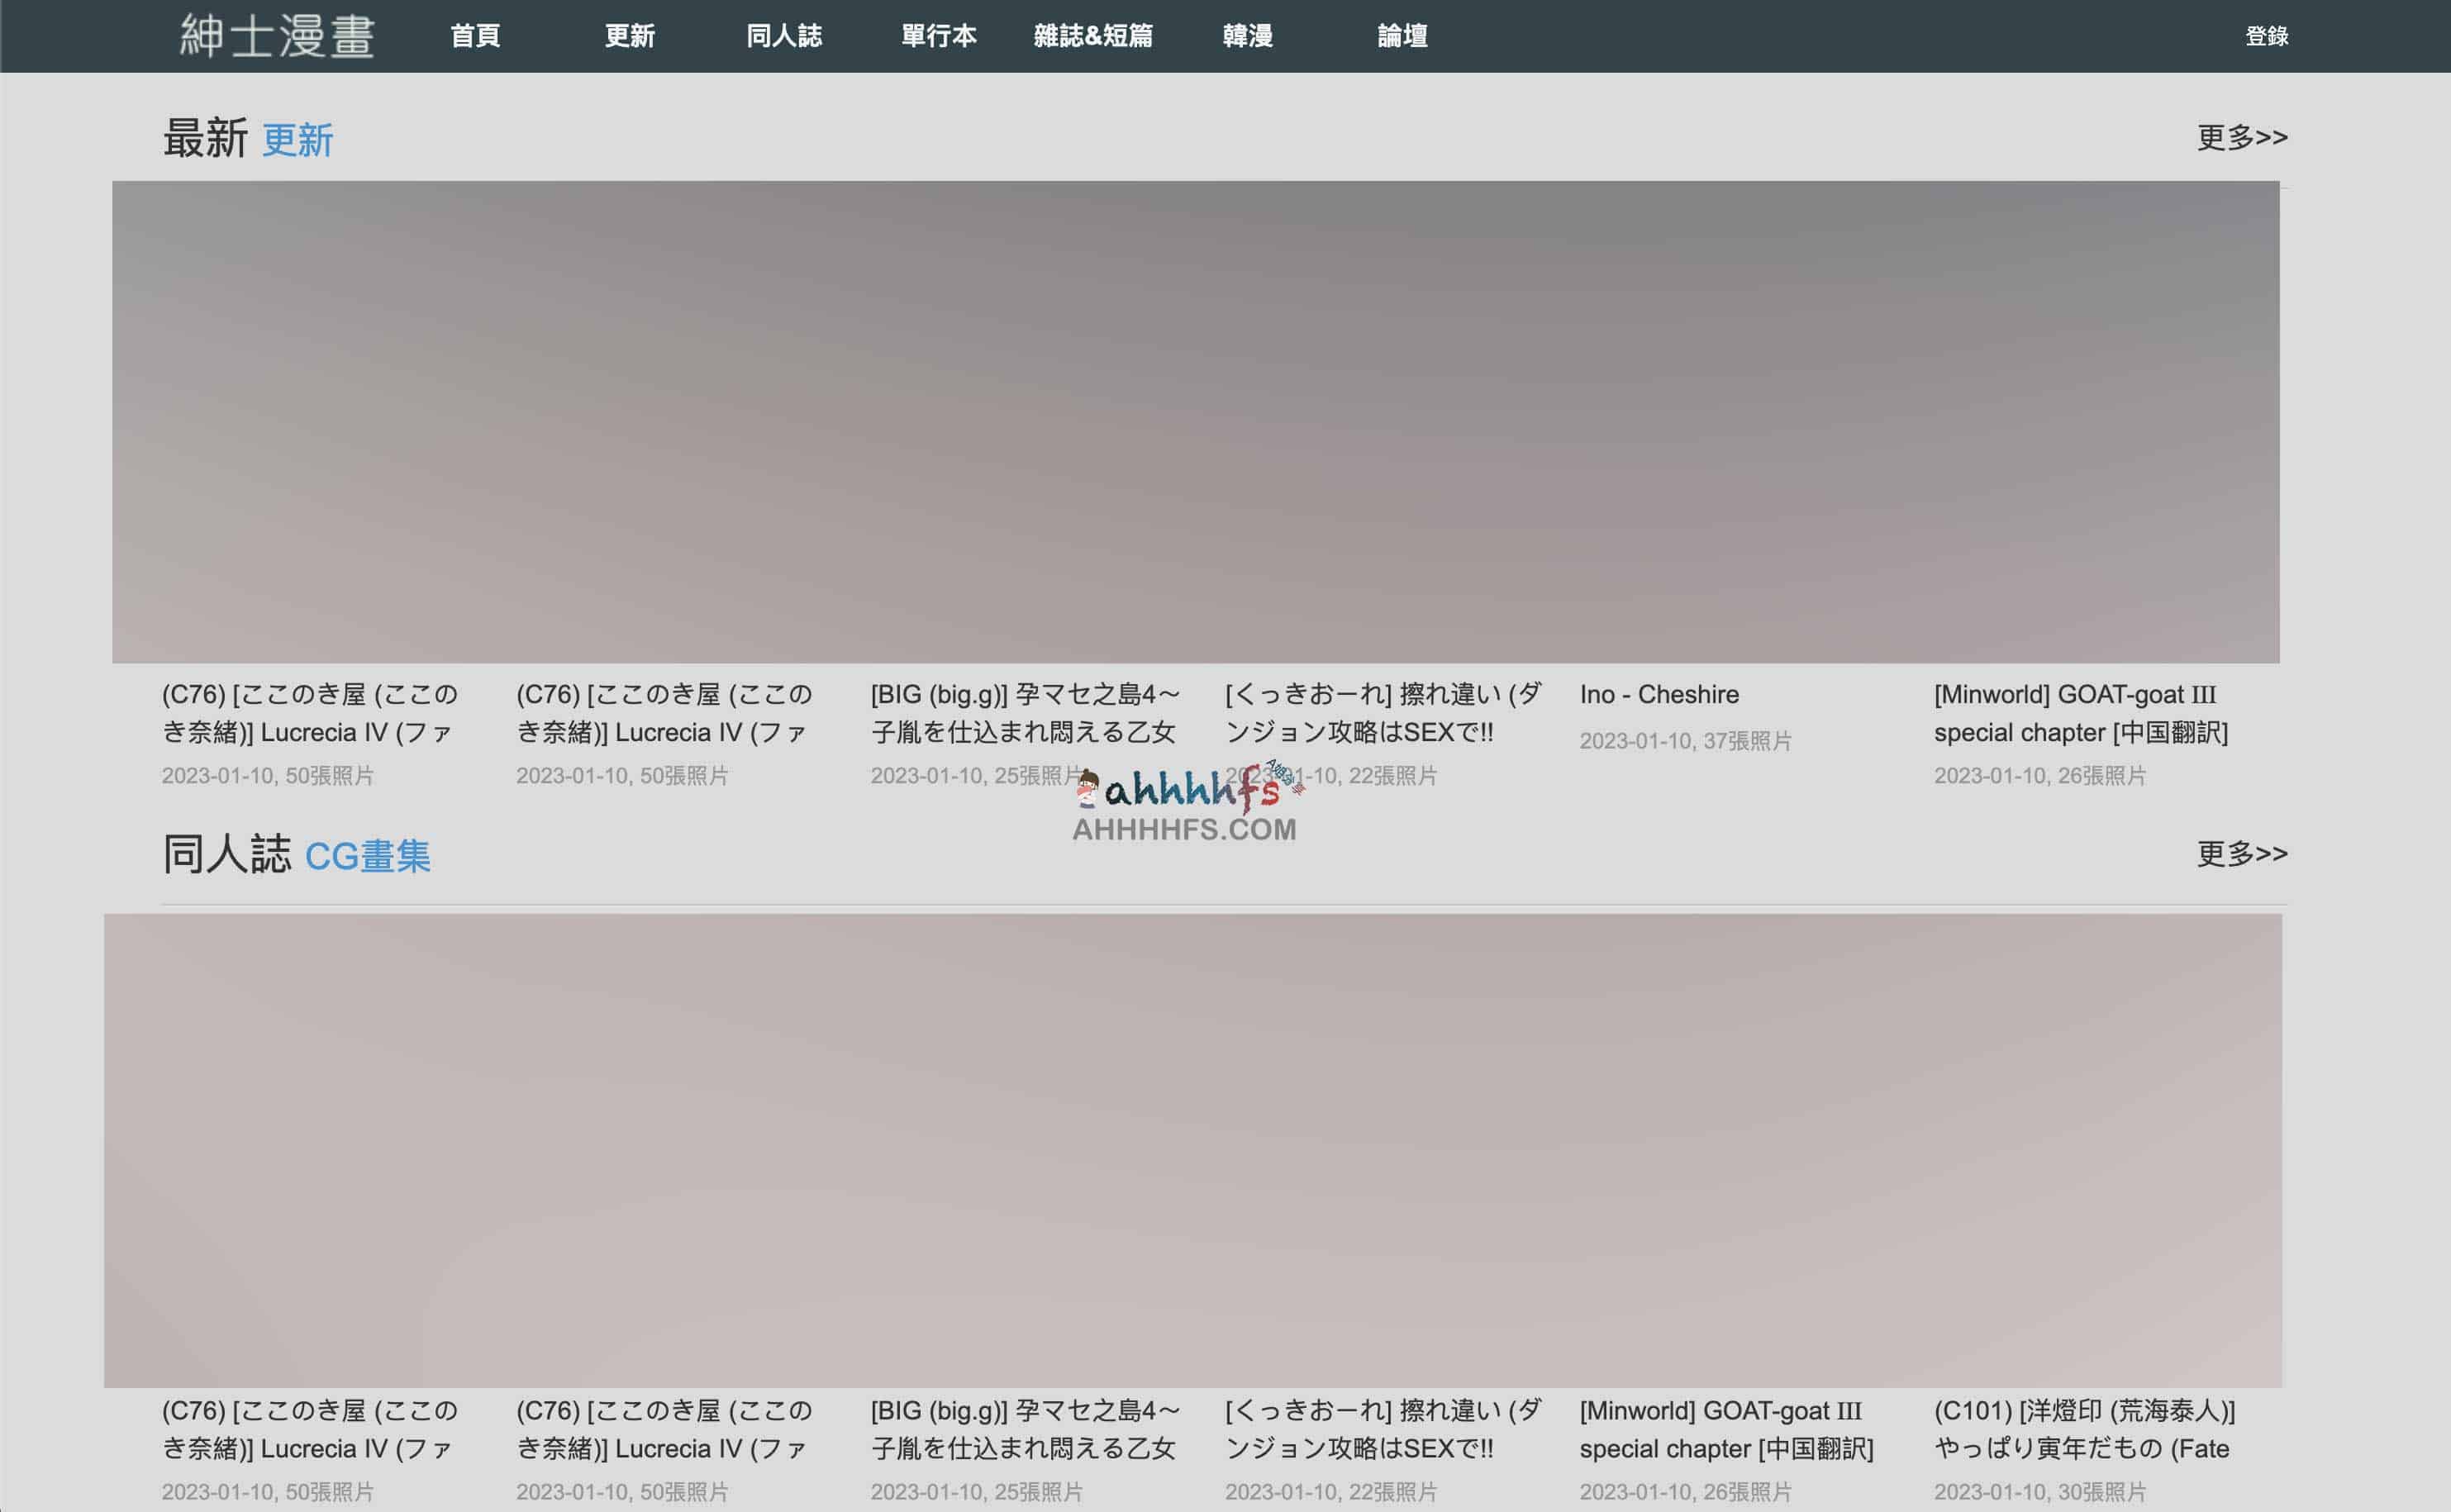The width and height of the screenshot is (2451, 1512).
Task: Select 同人誌 in the top navigation
Action: click(x=784, y=36)
